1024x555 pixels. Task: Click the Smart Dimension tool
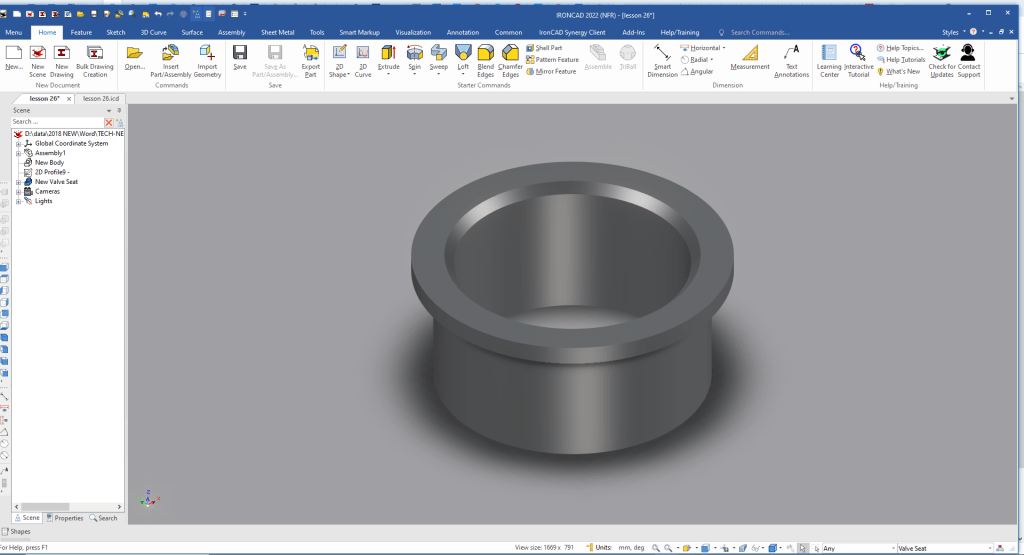tap(662, 59)
